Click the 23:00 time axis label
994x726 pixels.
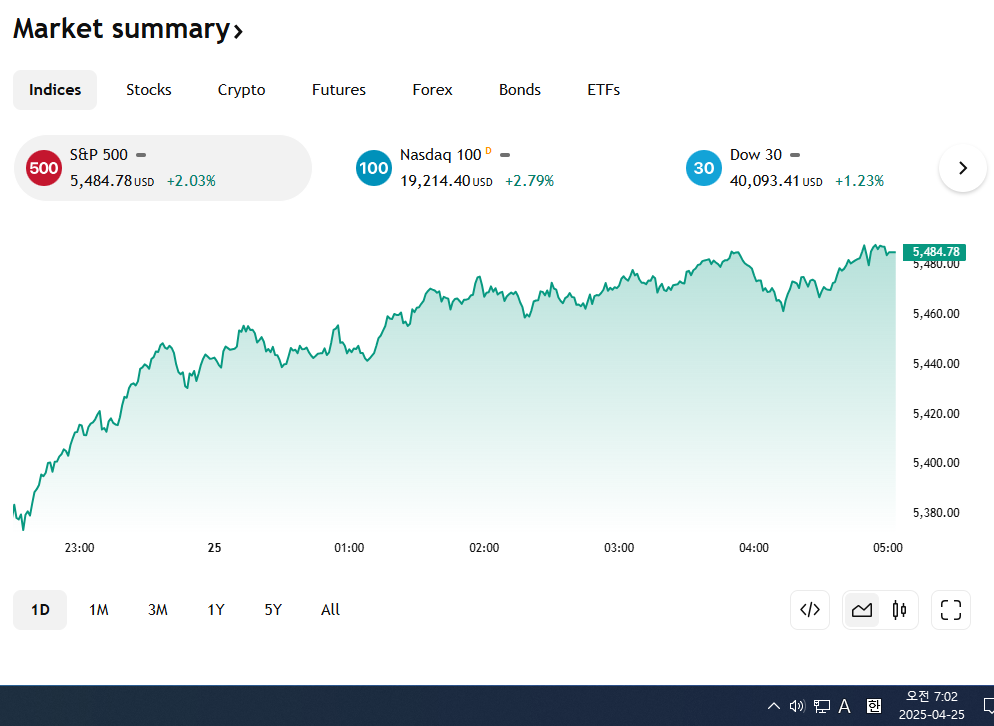pyautogui.click(x=79, y=548)
